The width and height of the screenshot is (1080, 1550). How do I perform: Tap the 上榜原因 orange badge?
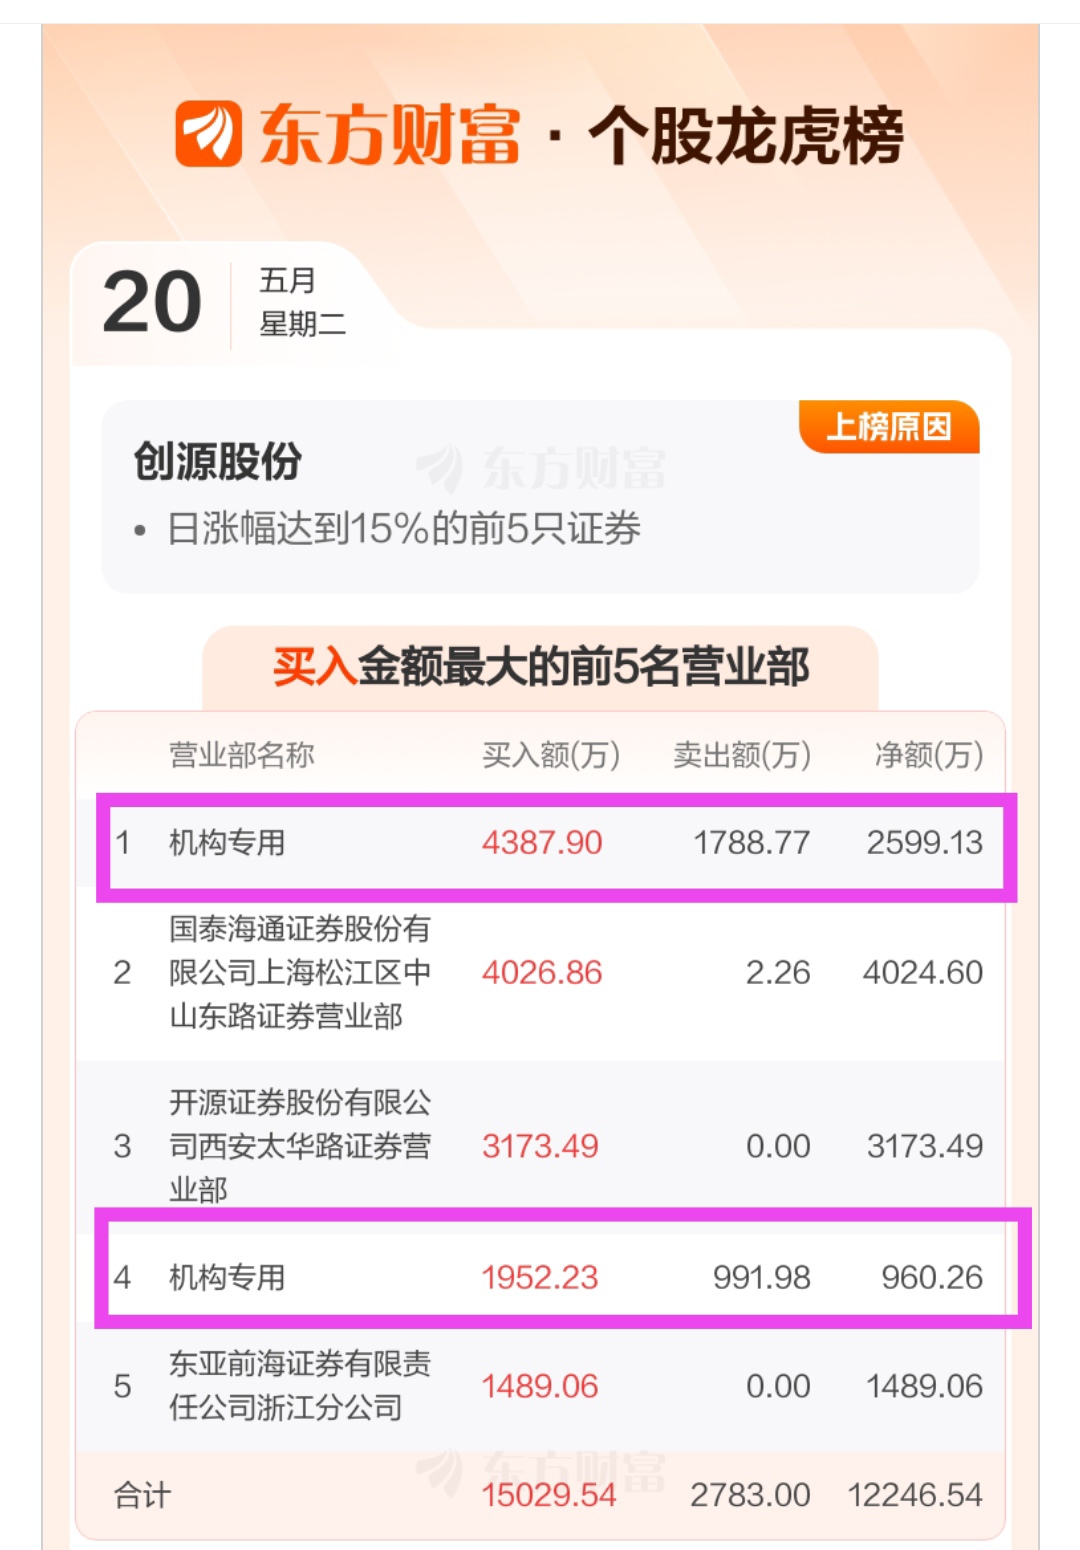(889, 427)
